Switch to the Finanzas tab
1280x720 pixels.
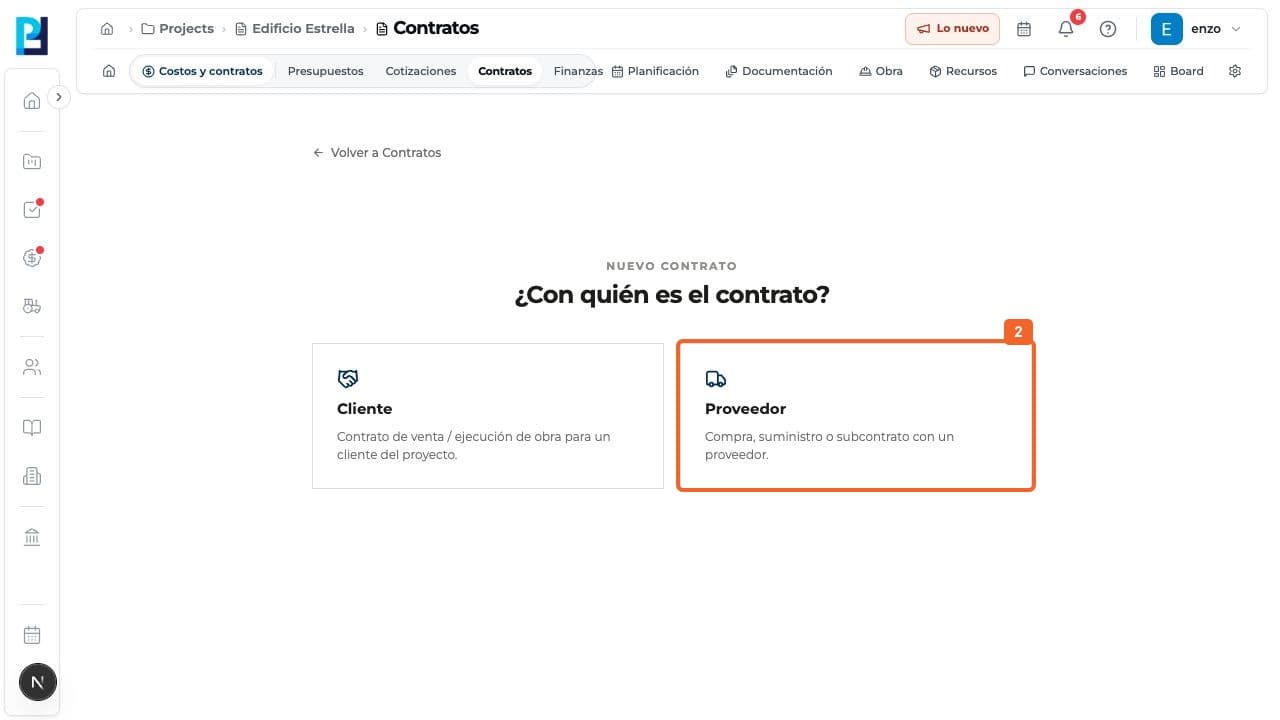coord(577,71)
